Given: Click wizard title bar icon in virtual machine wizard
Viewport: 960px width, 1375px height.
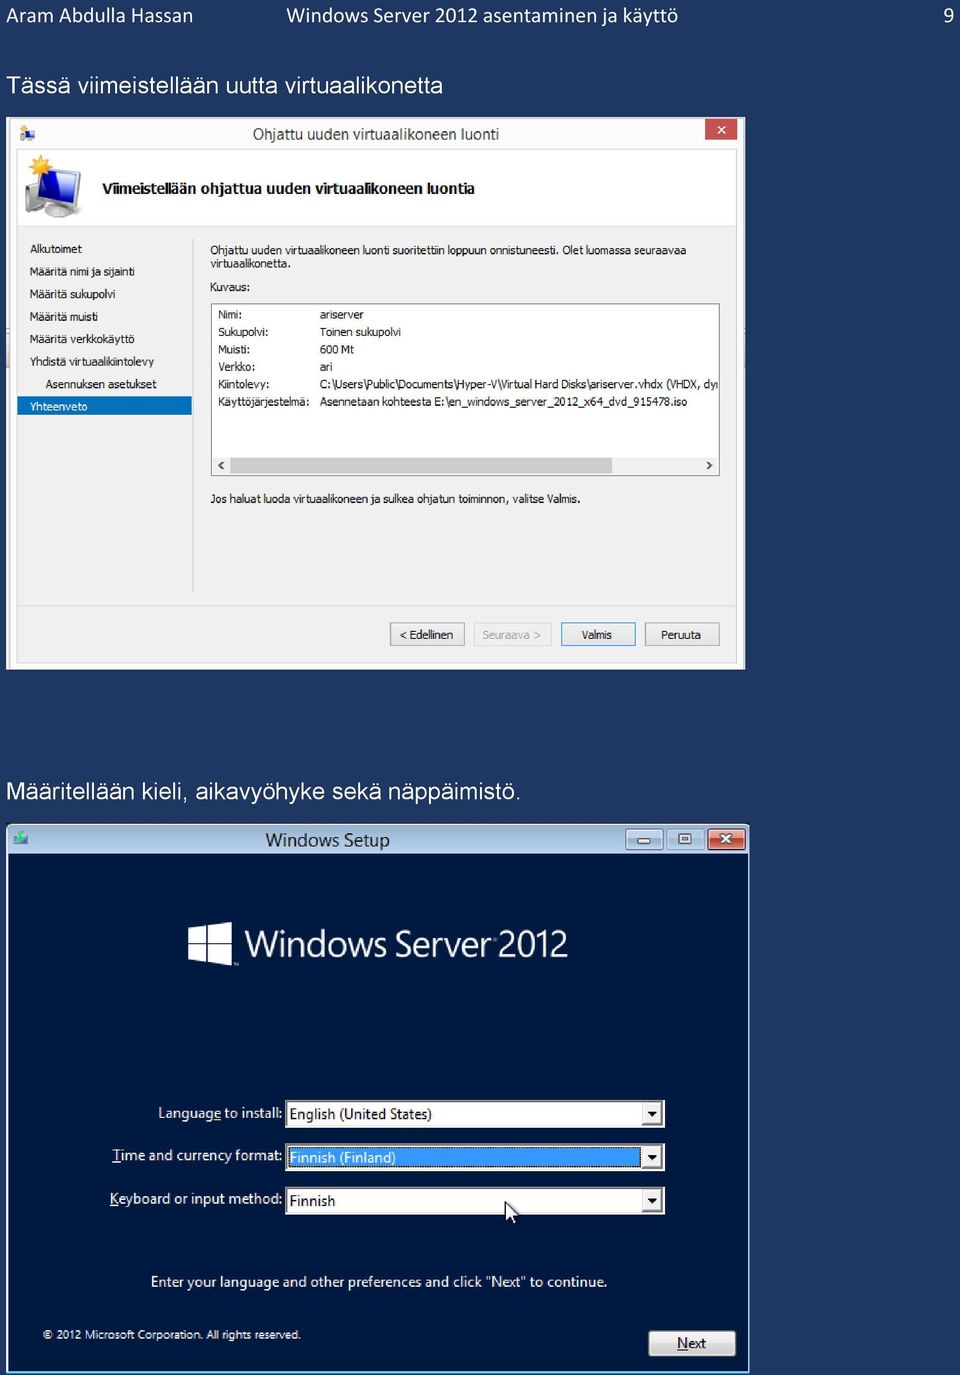Looking at the screenshot, I should coord(27,133).
